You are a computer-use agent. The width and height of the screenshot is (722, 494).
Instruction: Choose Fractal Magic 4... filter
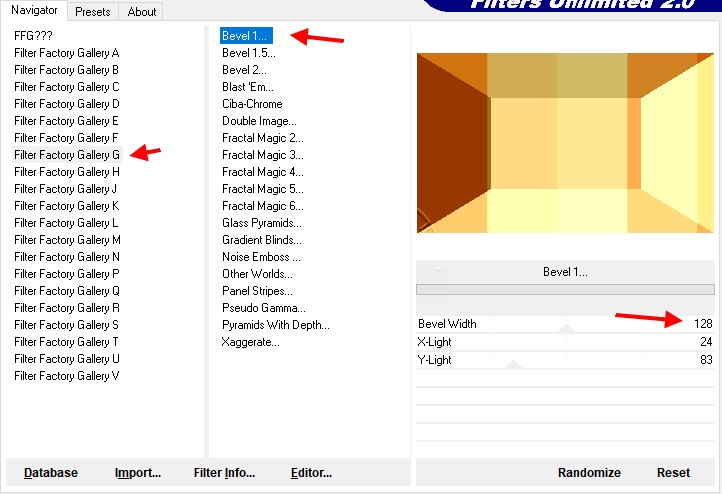pyautogui.click(x=262, y=172)
